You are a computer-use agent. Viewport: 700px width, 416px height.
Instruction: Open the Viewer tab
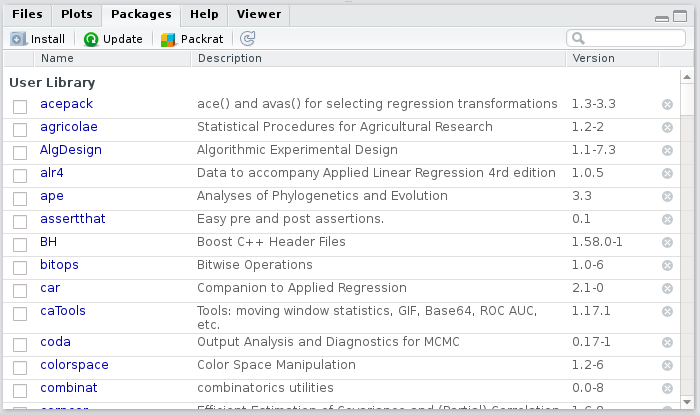259,14
